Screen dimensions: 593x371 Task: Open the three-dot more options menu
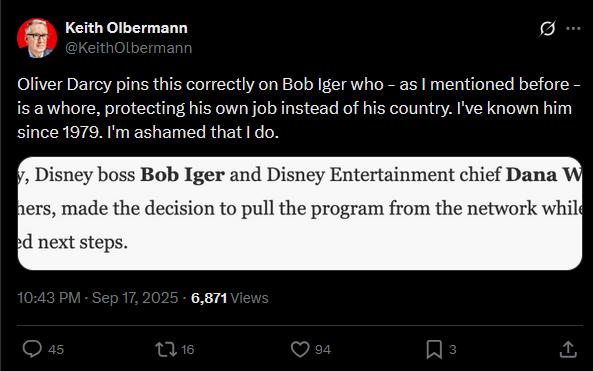(x=573, y=28)
